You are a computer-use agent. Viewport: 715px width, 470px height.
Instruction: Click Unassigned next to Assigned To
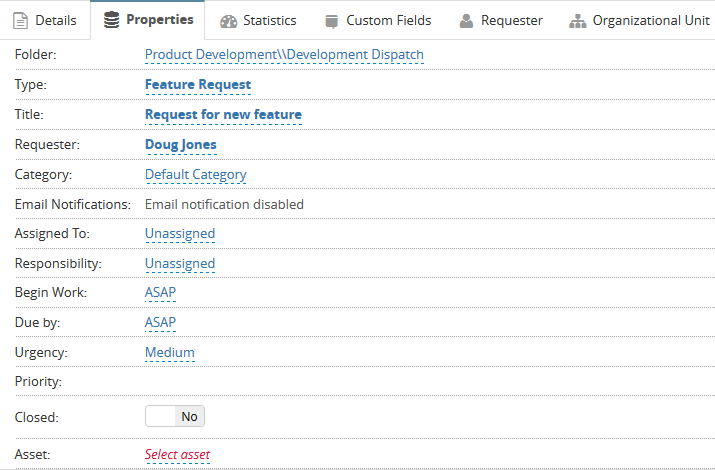180,234
